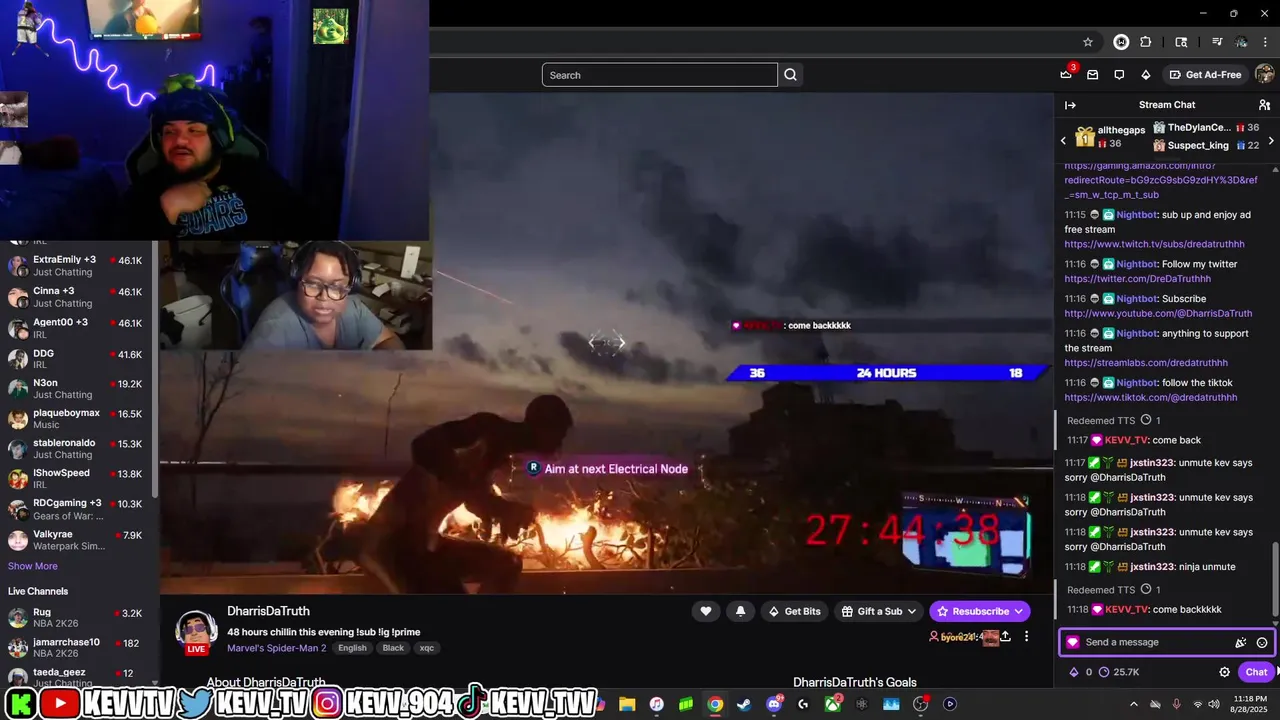Screen dimensions: 1280x720
Task: Send message with the Chat button
Action: click(1256, 672)
